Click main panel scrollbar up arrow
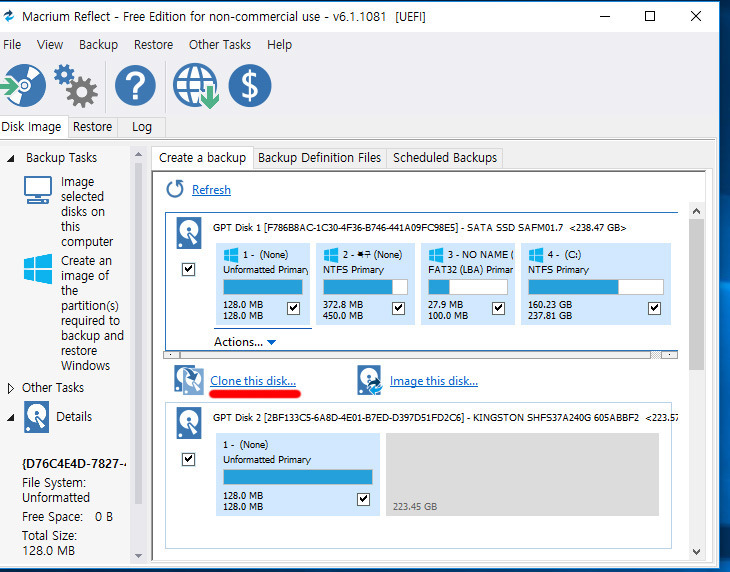The height and width of the screenshot is (572, 730). tap(696, 211)
